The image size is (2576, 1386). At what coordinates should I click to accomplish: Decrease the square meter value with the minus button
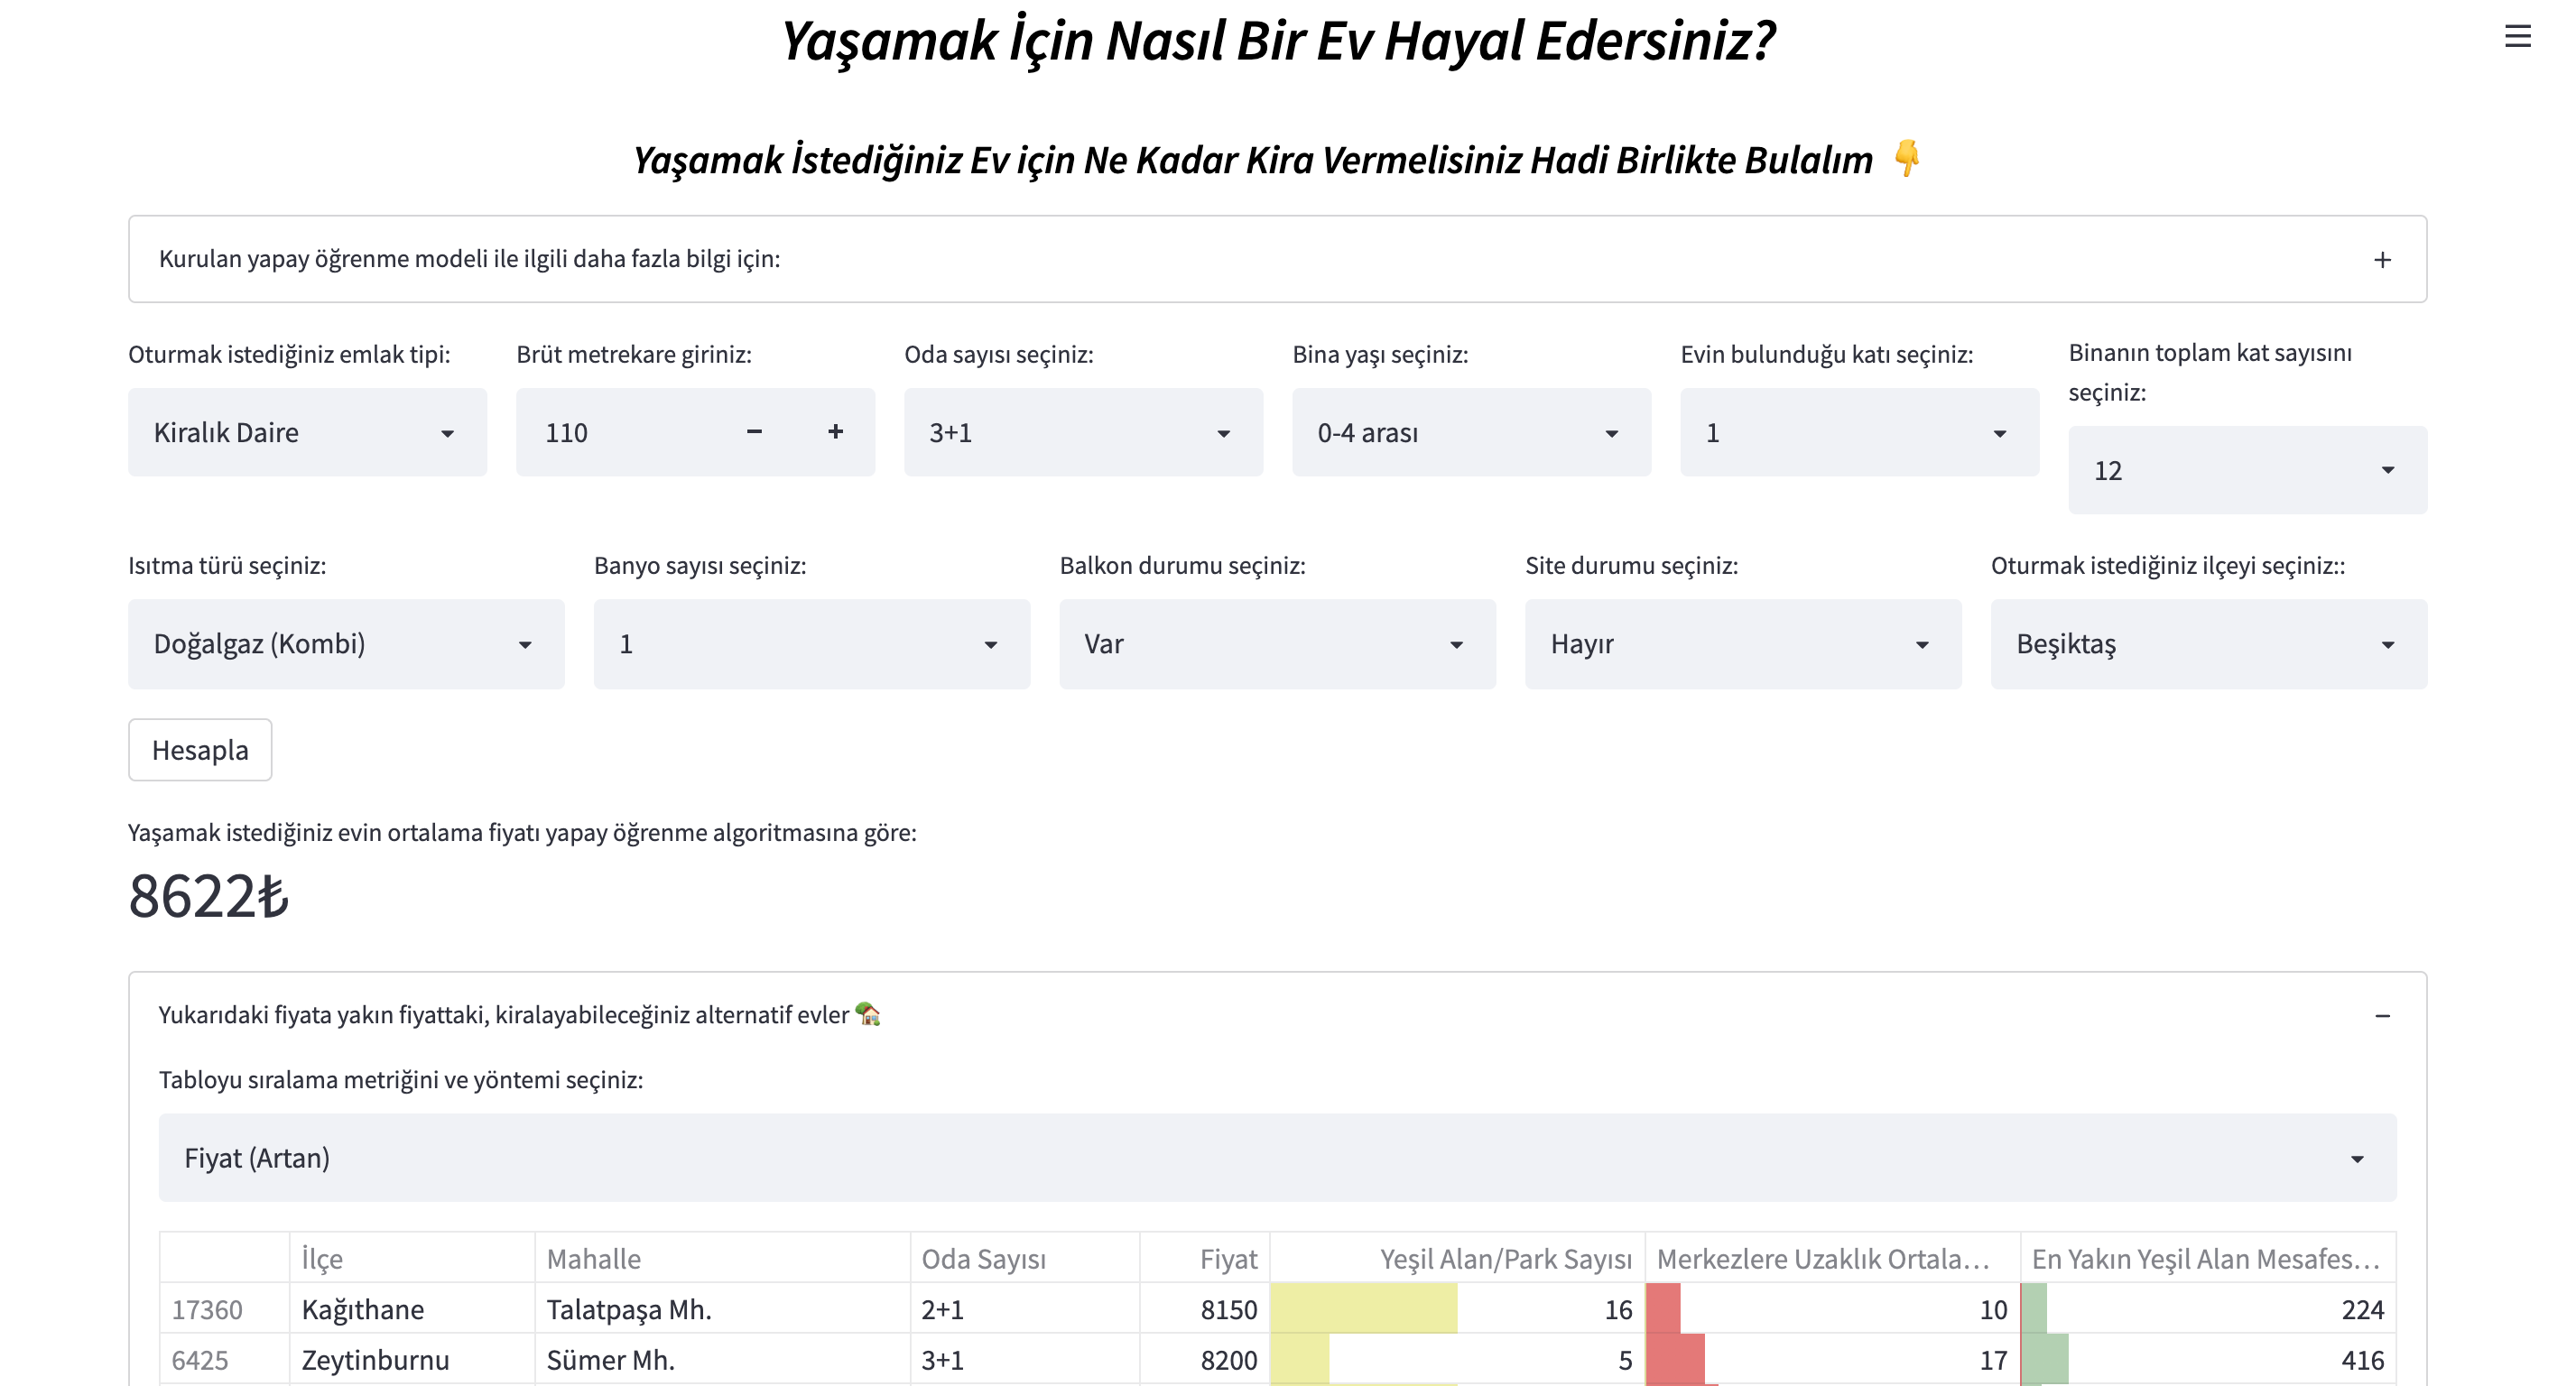coord(754,432)
